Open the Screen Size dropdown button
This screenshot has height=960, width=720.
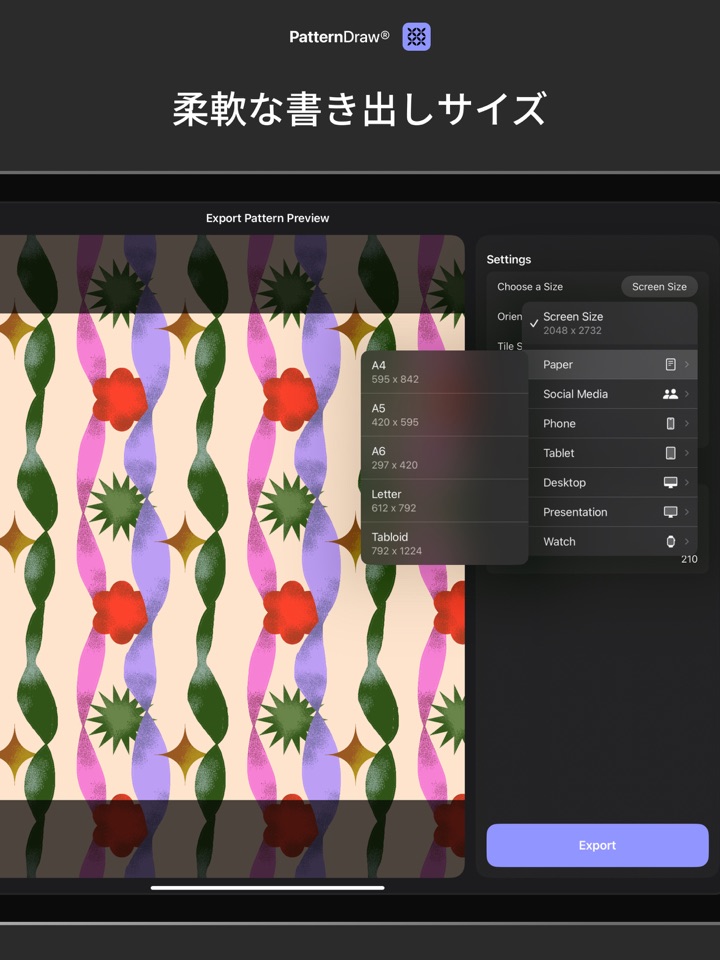click(x=659, y=287)
